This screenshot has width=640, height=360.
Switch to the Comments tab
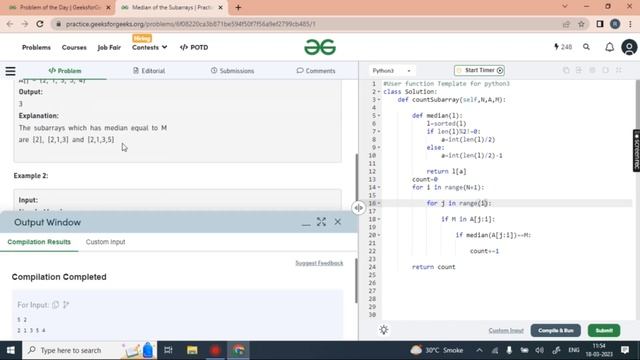click(316, 71)
